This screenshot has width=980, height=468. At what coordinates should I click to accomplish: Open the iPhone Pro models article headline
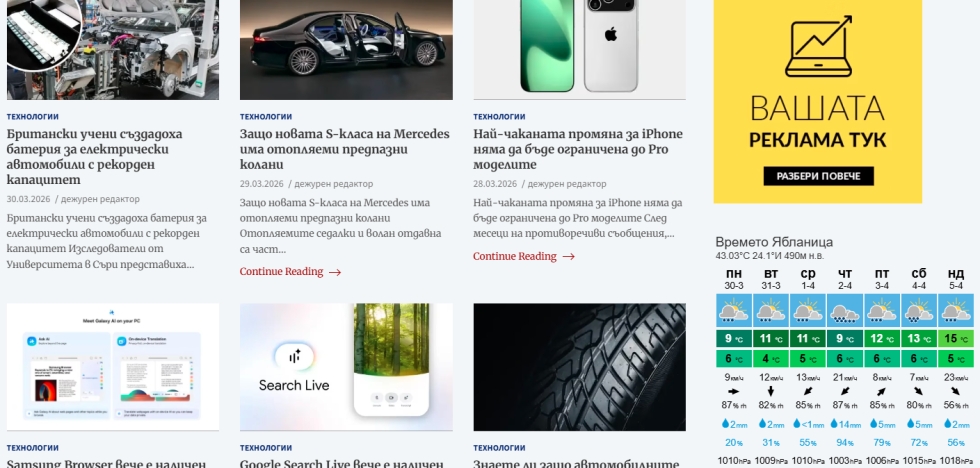click(x=578, y=149)
